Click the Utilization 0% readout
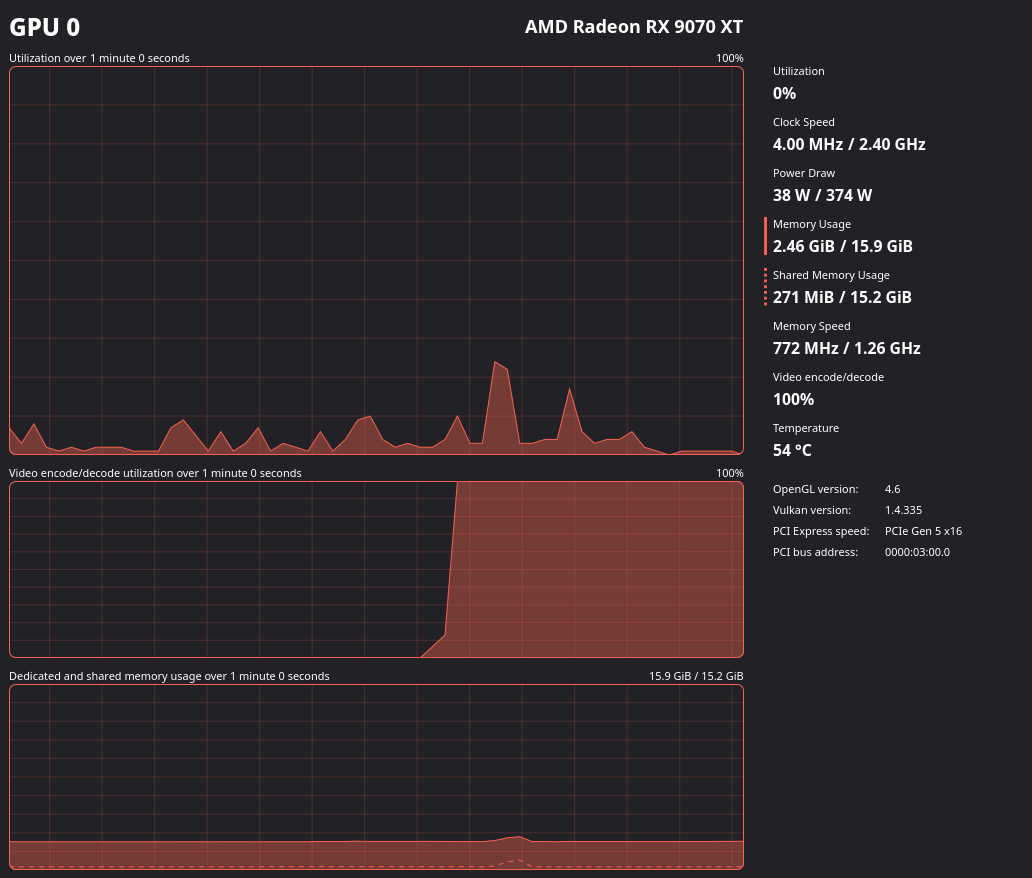The image size is (1032, 878). [784, 93]
